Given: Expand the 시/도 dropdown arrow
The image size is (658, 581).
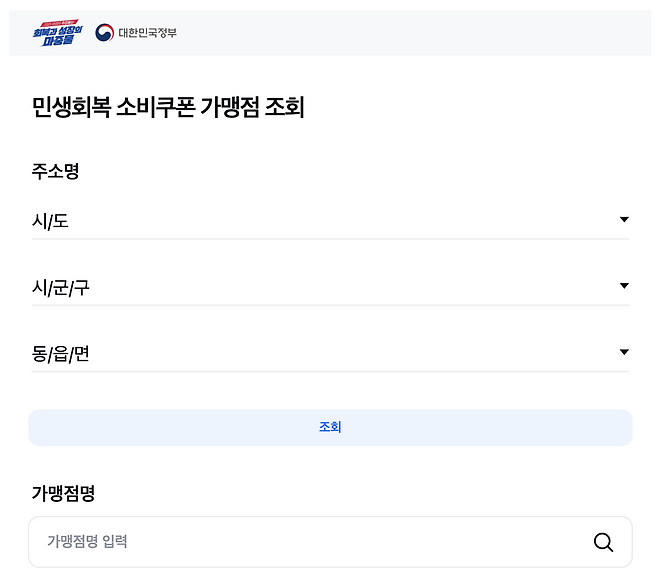Looking at the screenshot, I should tap(624, 220).
